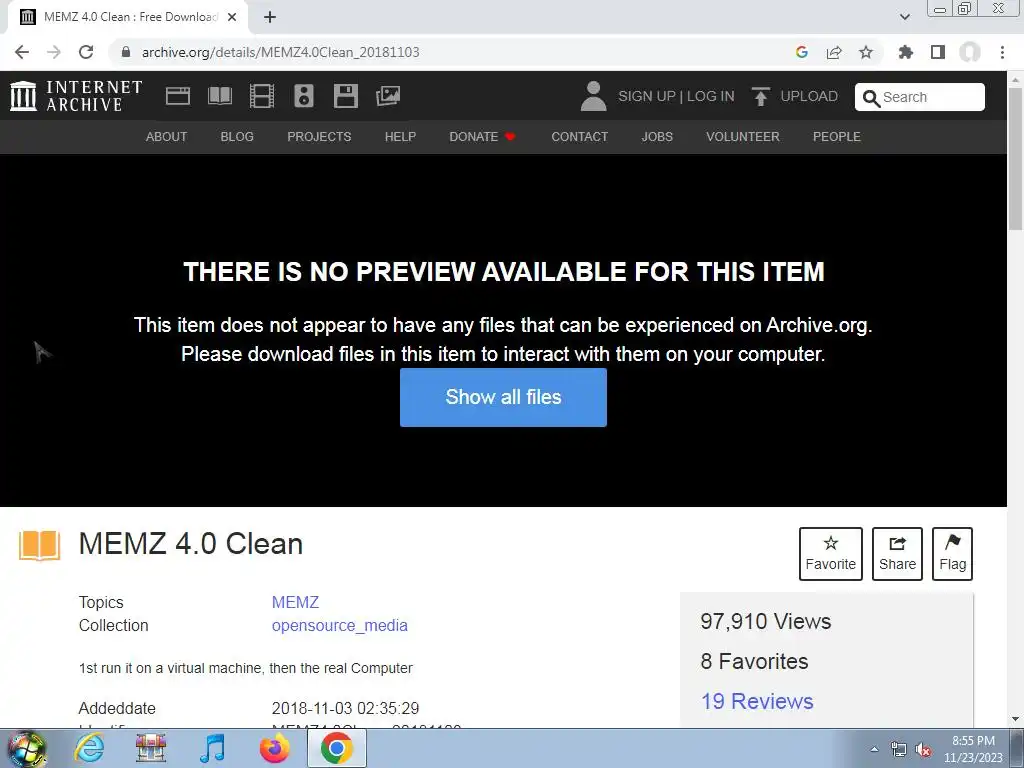Click the muted volume tray icon

[923, 750]
